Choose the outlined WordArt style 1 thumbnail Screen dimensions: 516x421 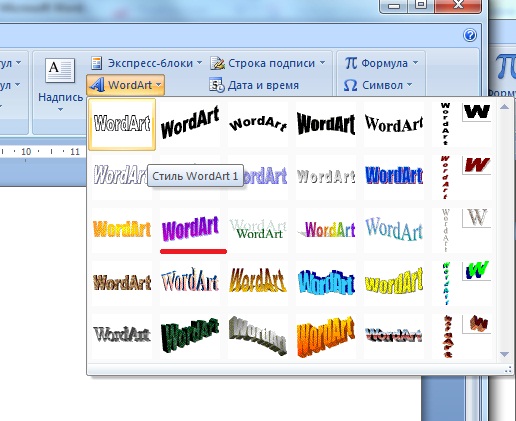pyautogui.click(x=122, y=124)
